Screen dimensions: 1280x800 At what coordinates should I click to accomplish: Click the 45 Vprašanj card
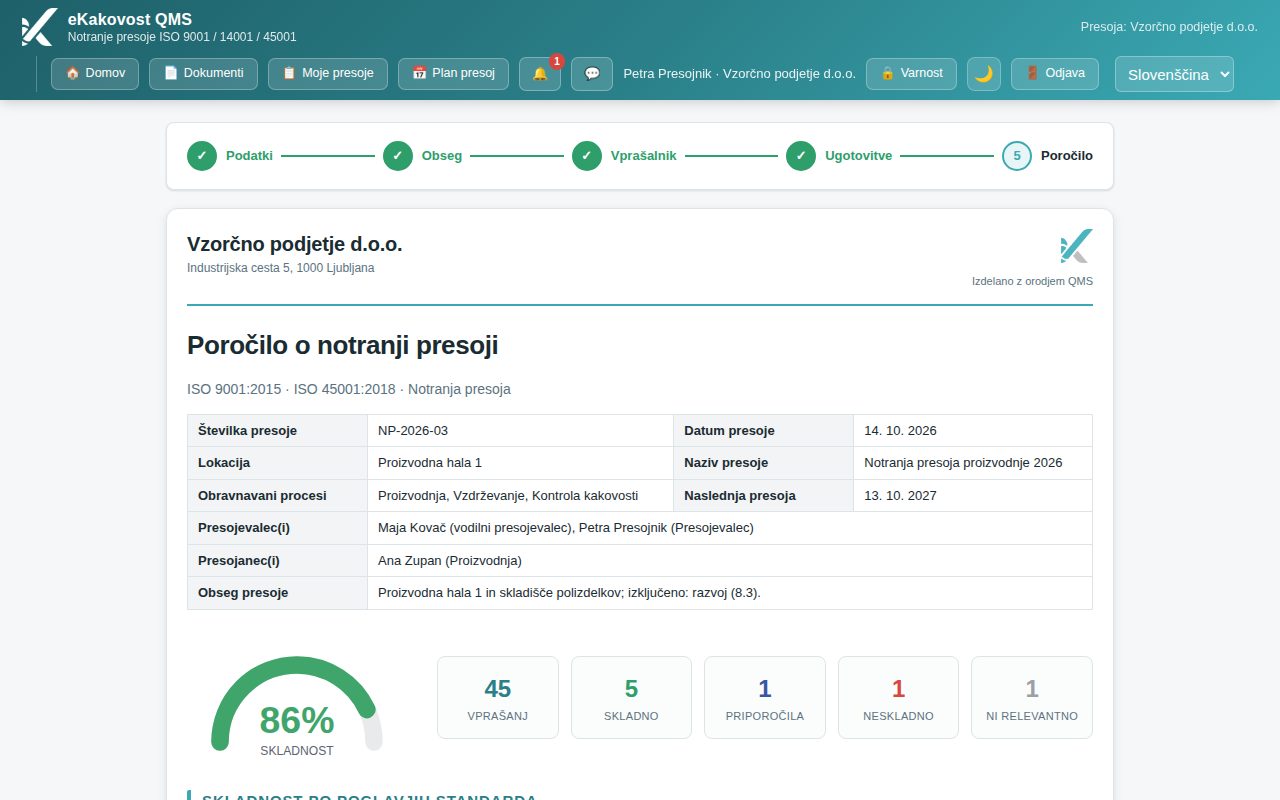498,698
